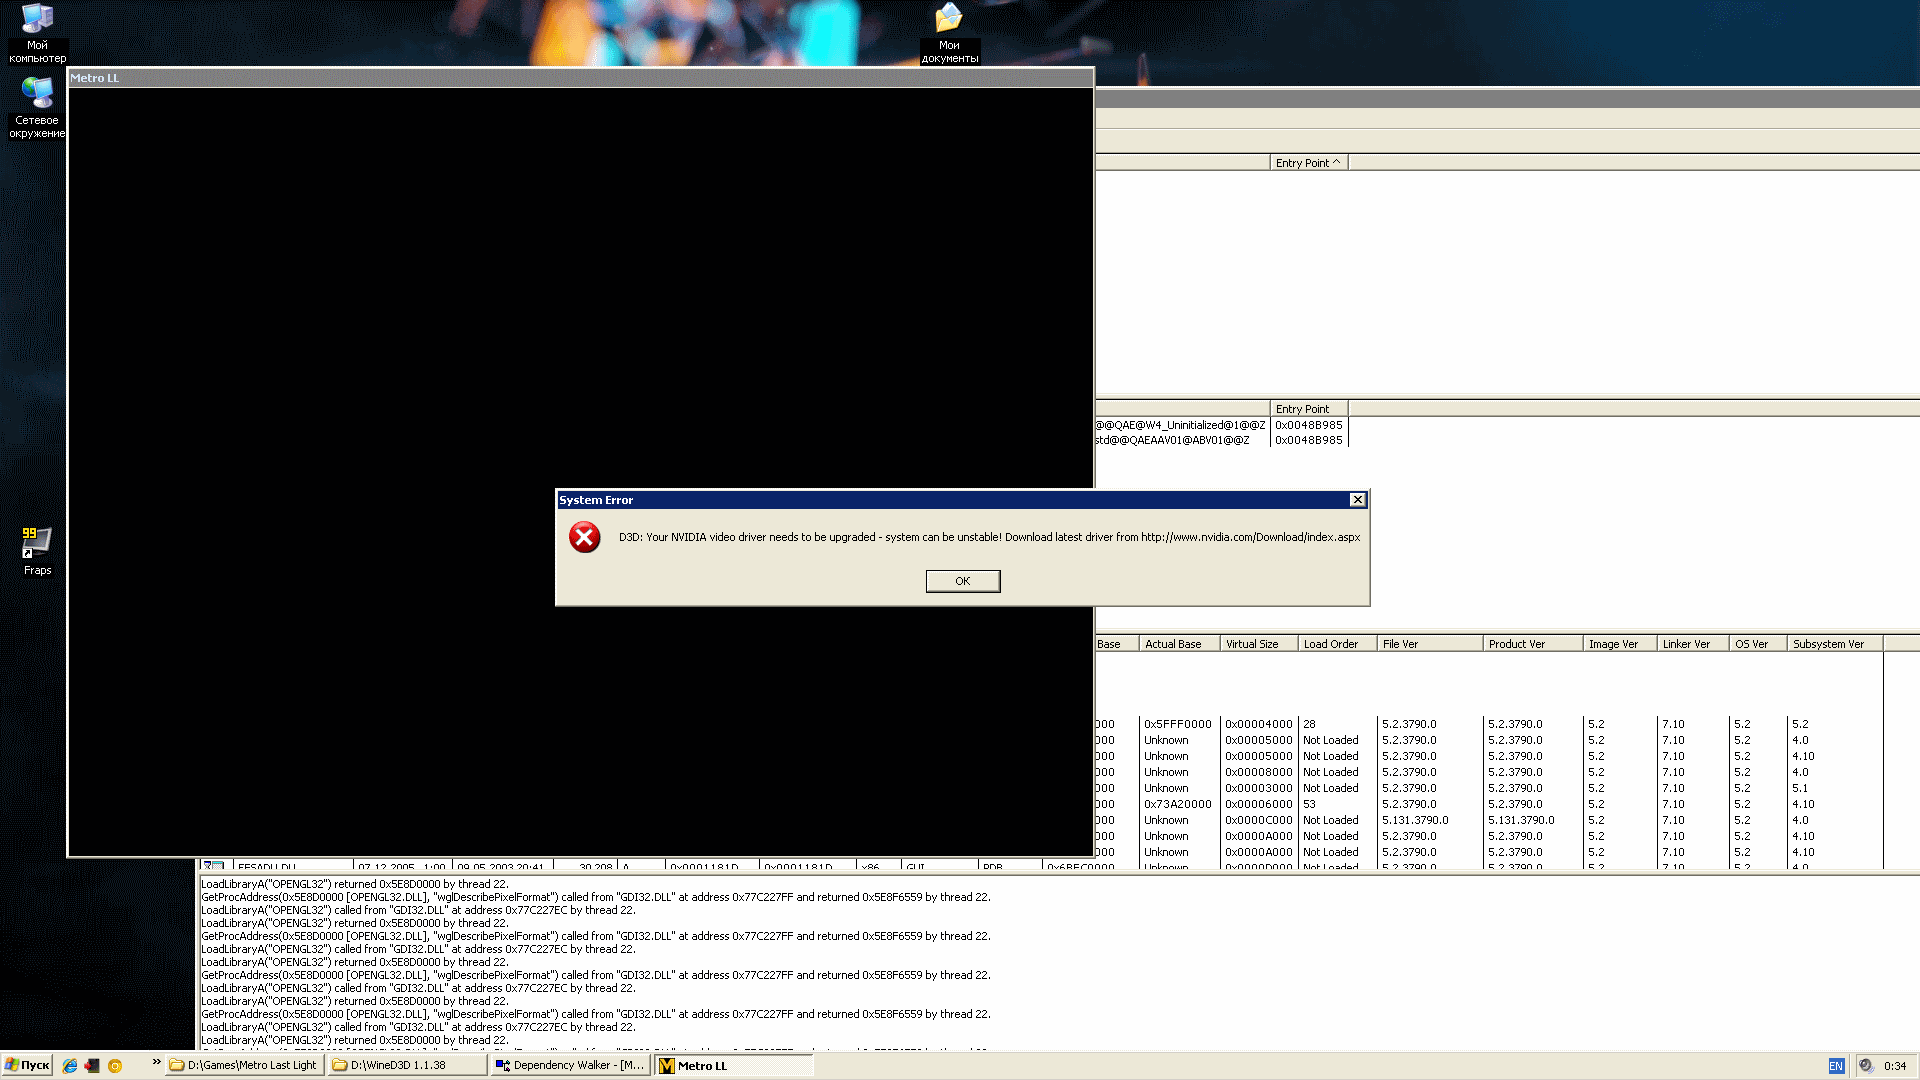The height and width of the screenshot is (1080, 1920).
Task: Select actual base cell 0x5FFF0000
Action: click(1178, 724)
